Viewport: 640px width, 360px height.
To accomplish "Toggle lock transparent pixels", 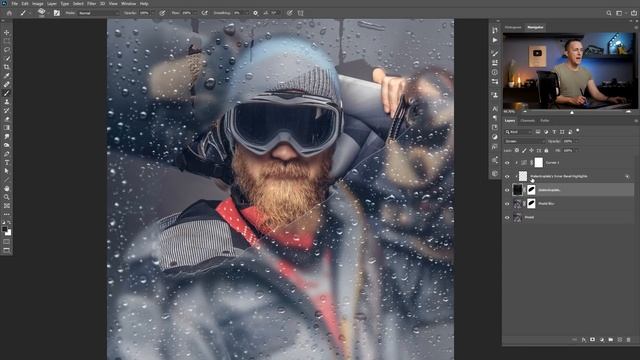I will pyautogui.click(x=517, y=151).
